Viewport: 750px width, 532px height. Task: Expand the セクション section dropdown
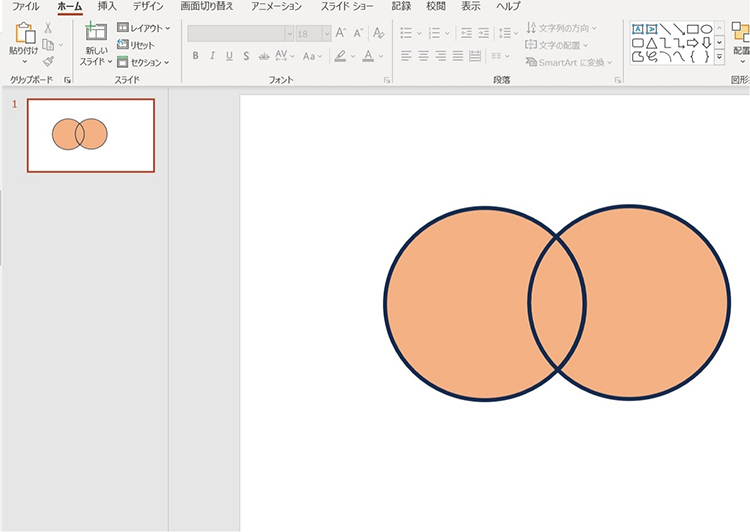(x=144, y=62)
